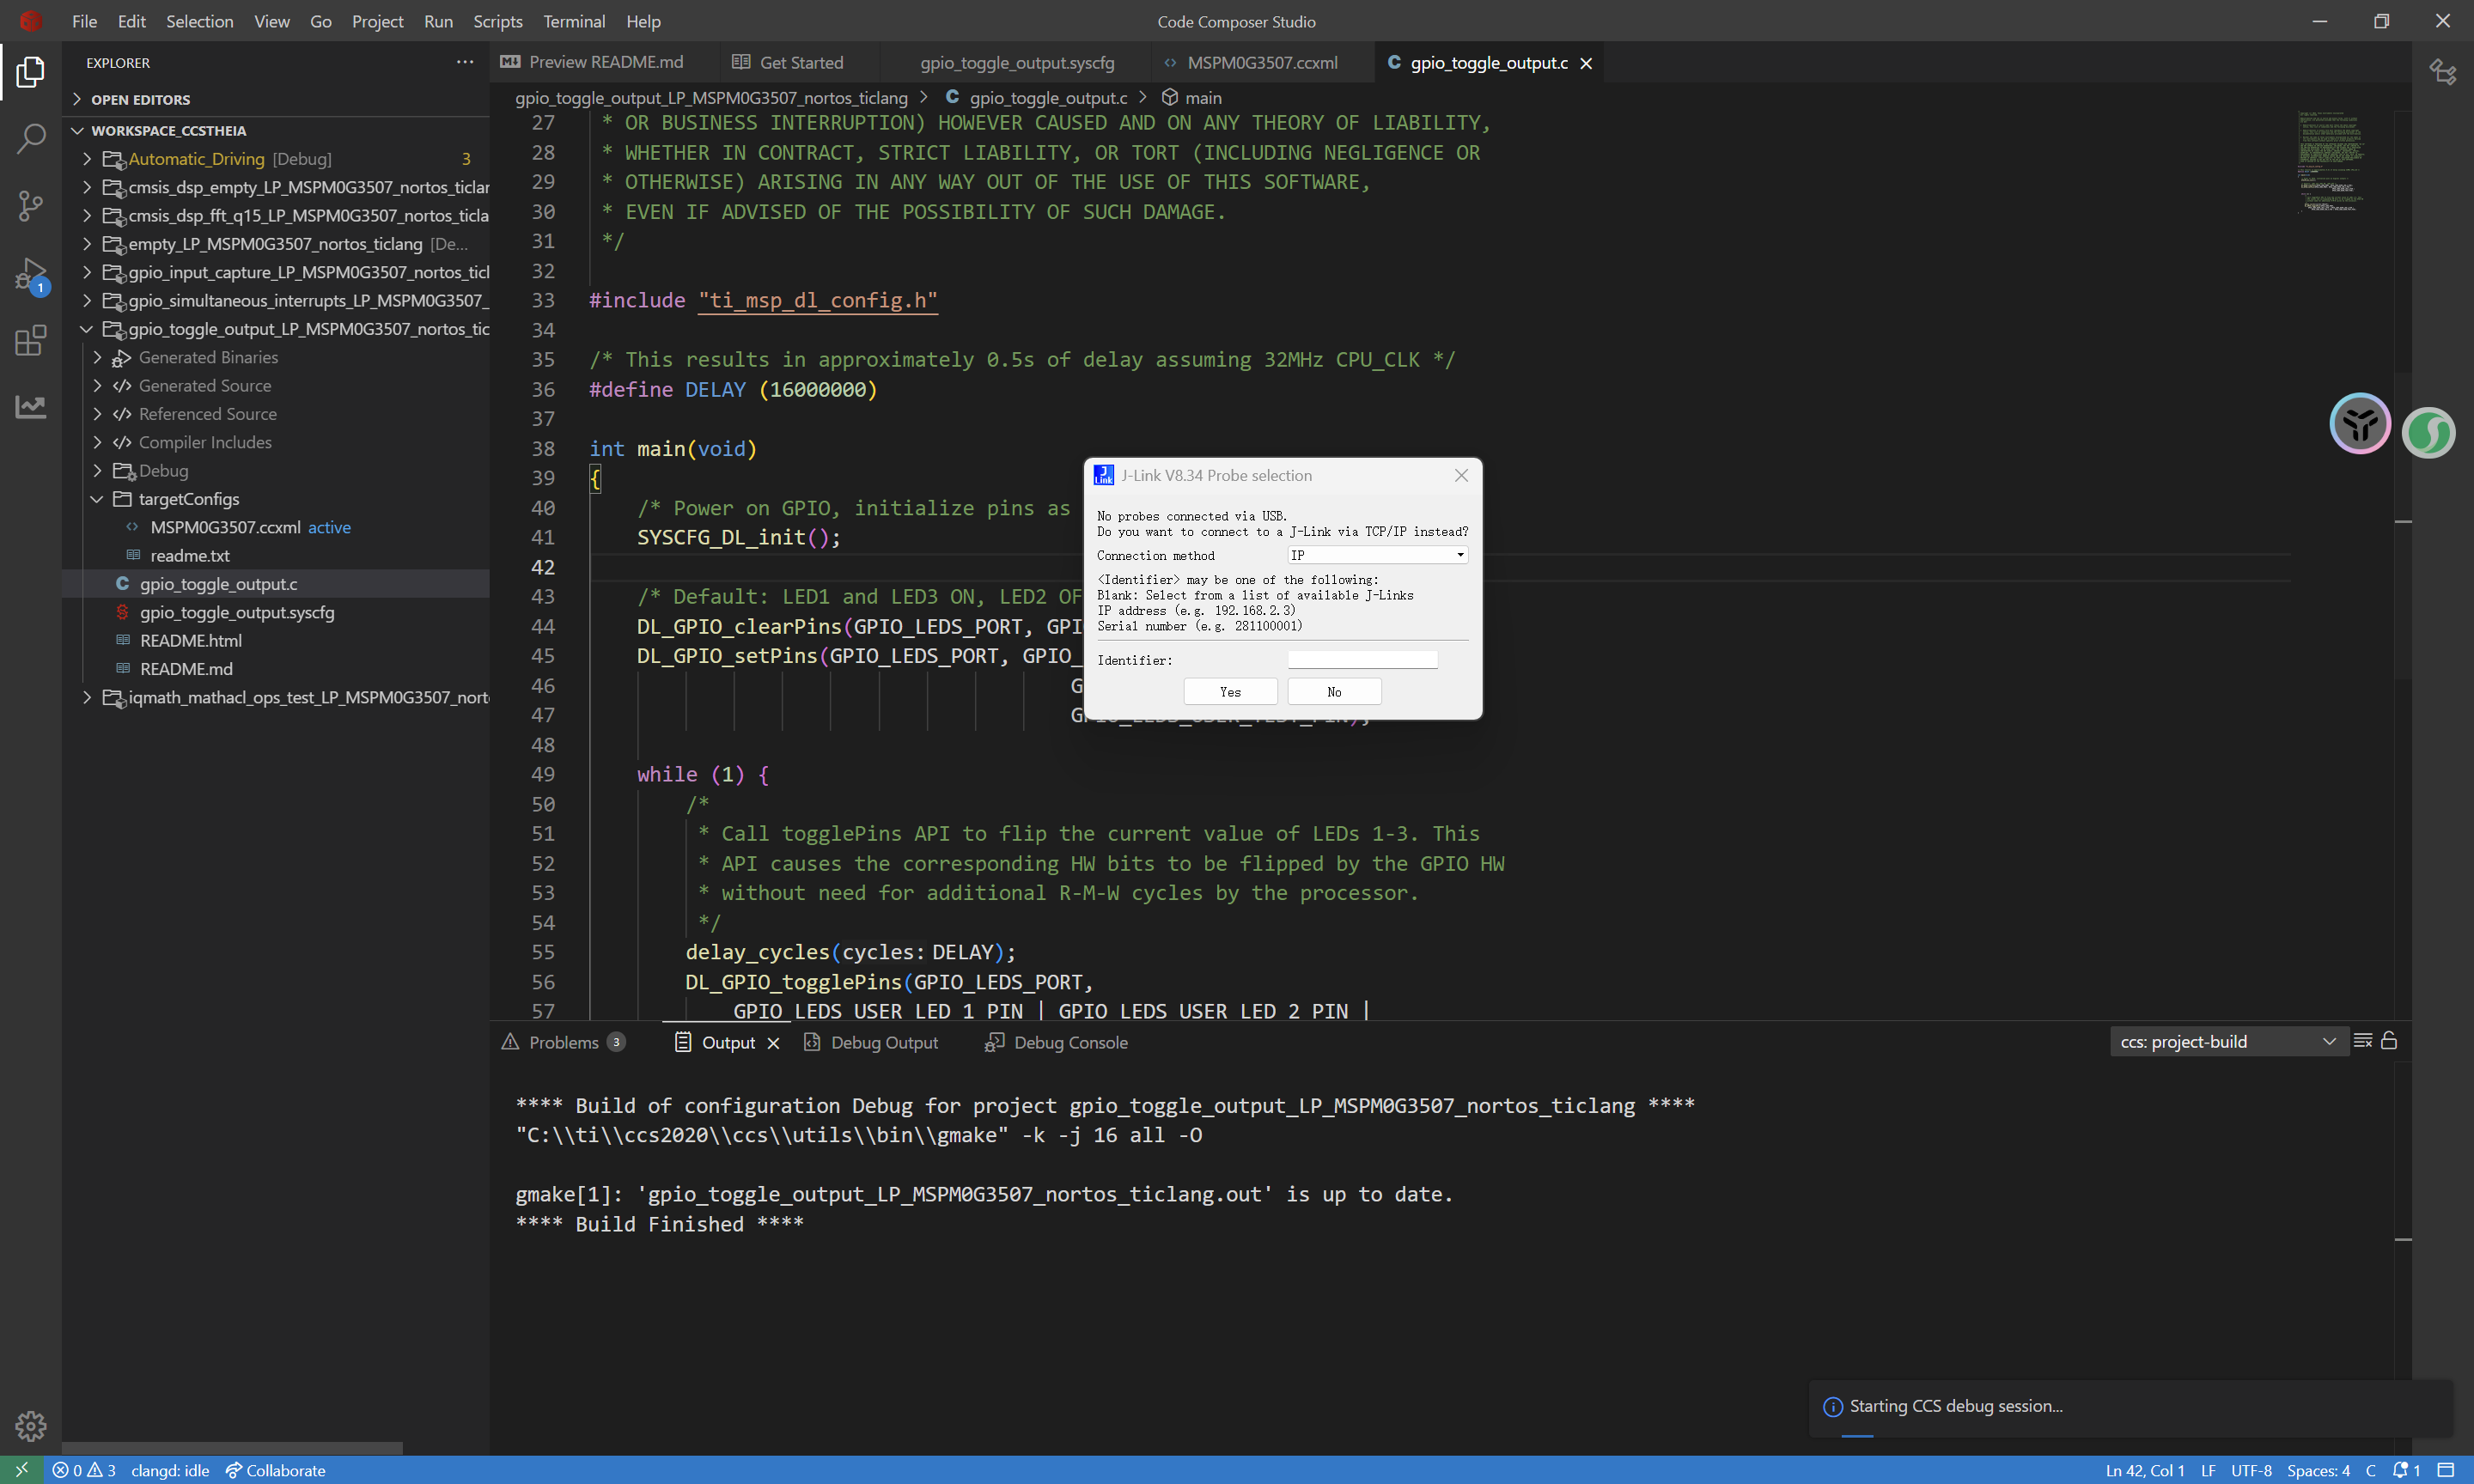Click the clear output list icon

tap(2363, 1041)
